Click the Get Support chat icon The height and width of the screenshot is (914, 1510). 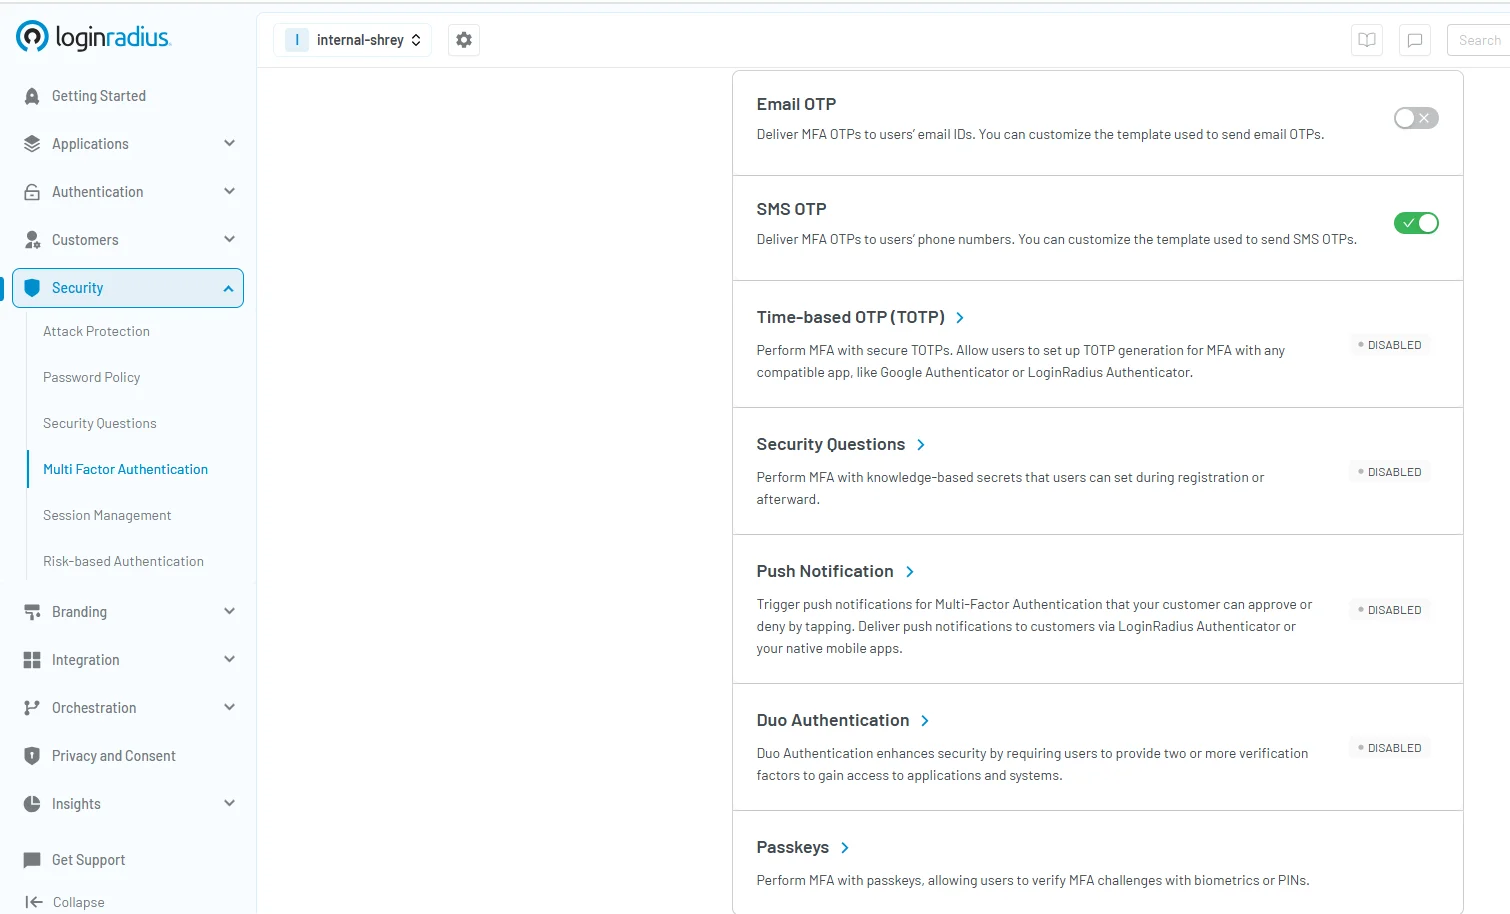coord(32,860)
